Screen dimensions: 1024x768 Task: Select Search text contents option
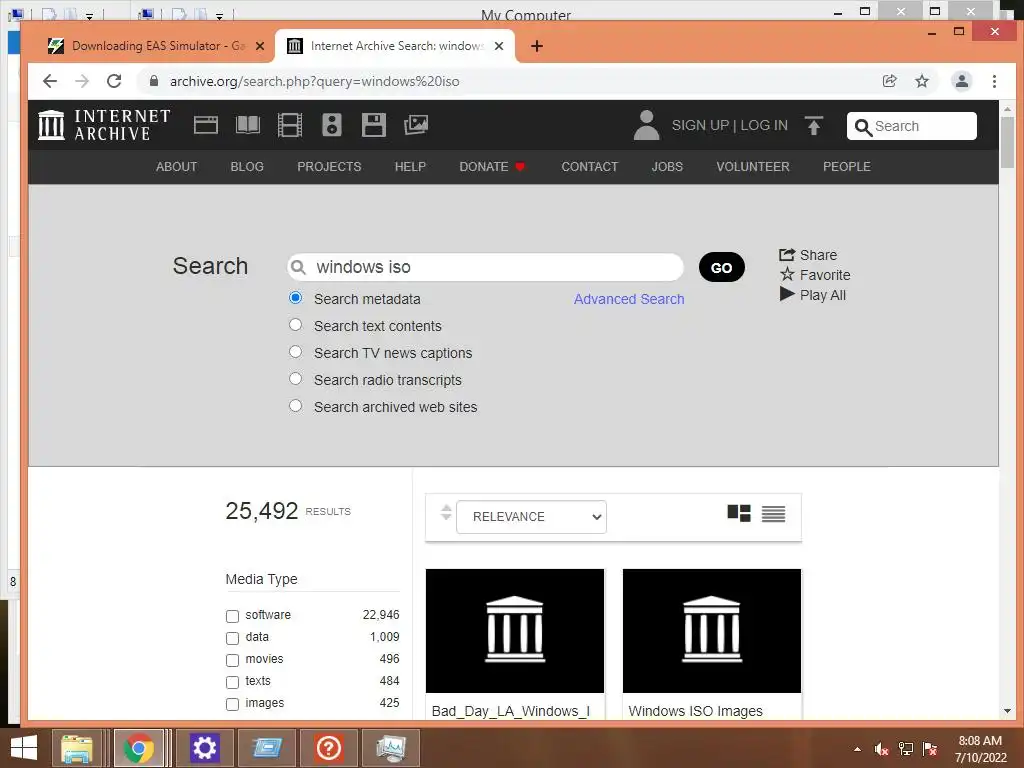click(x=296, y=325)
